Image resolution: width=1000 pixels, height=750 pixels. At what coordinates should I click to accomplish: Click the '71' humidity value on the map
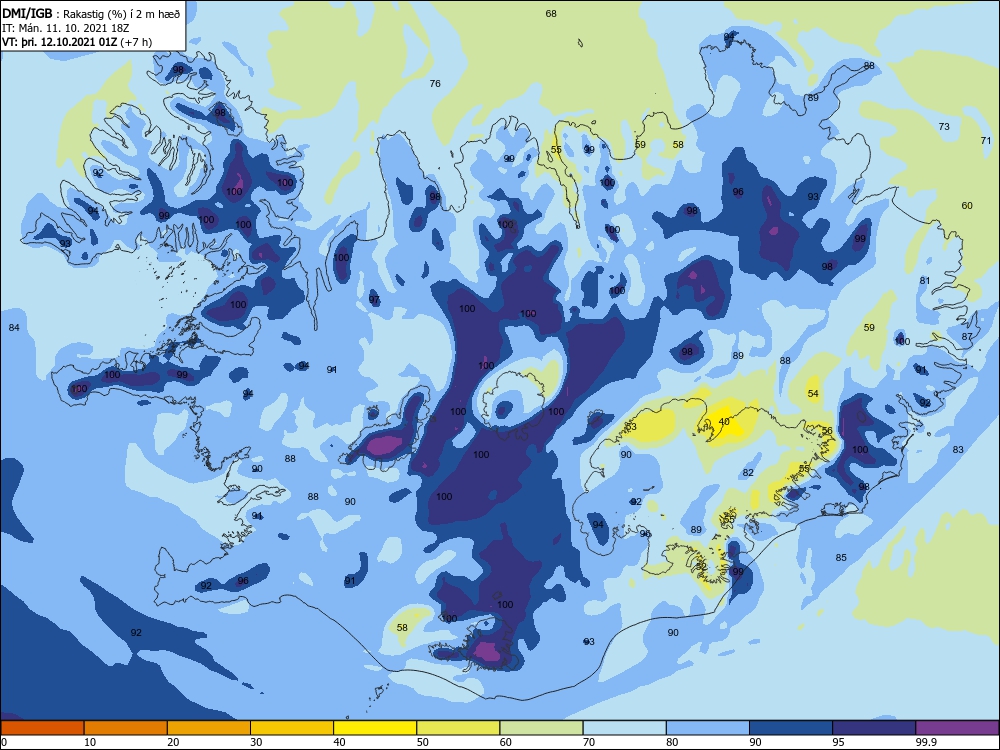click(x=986, y=140)
